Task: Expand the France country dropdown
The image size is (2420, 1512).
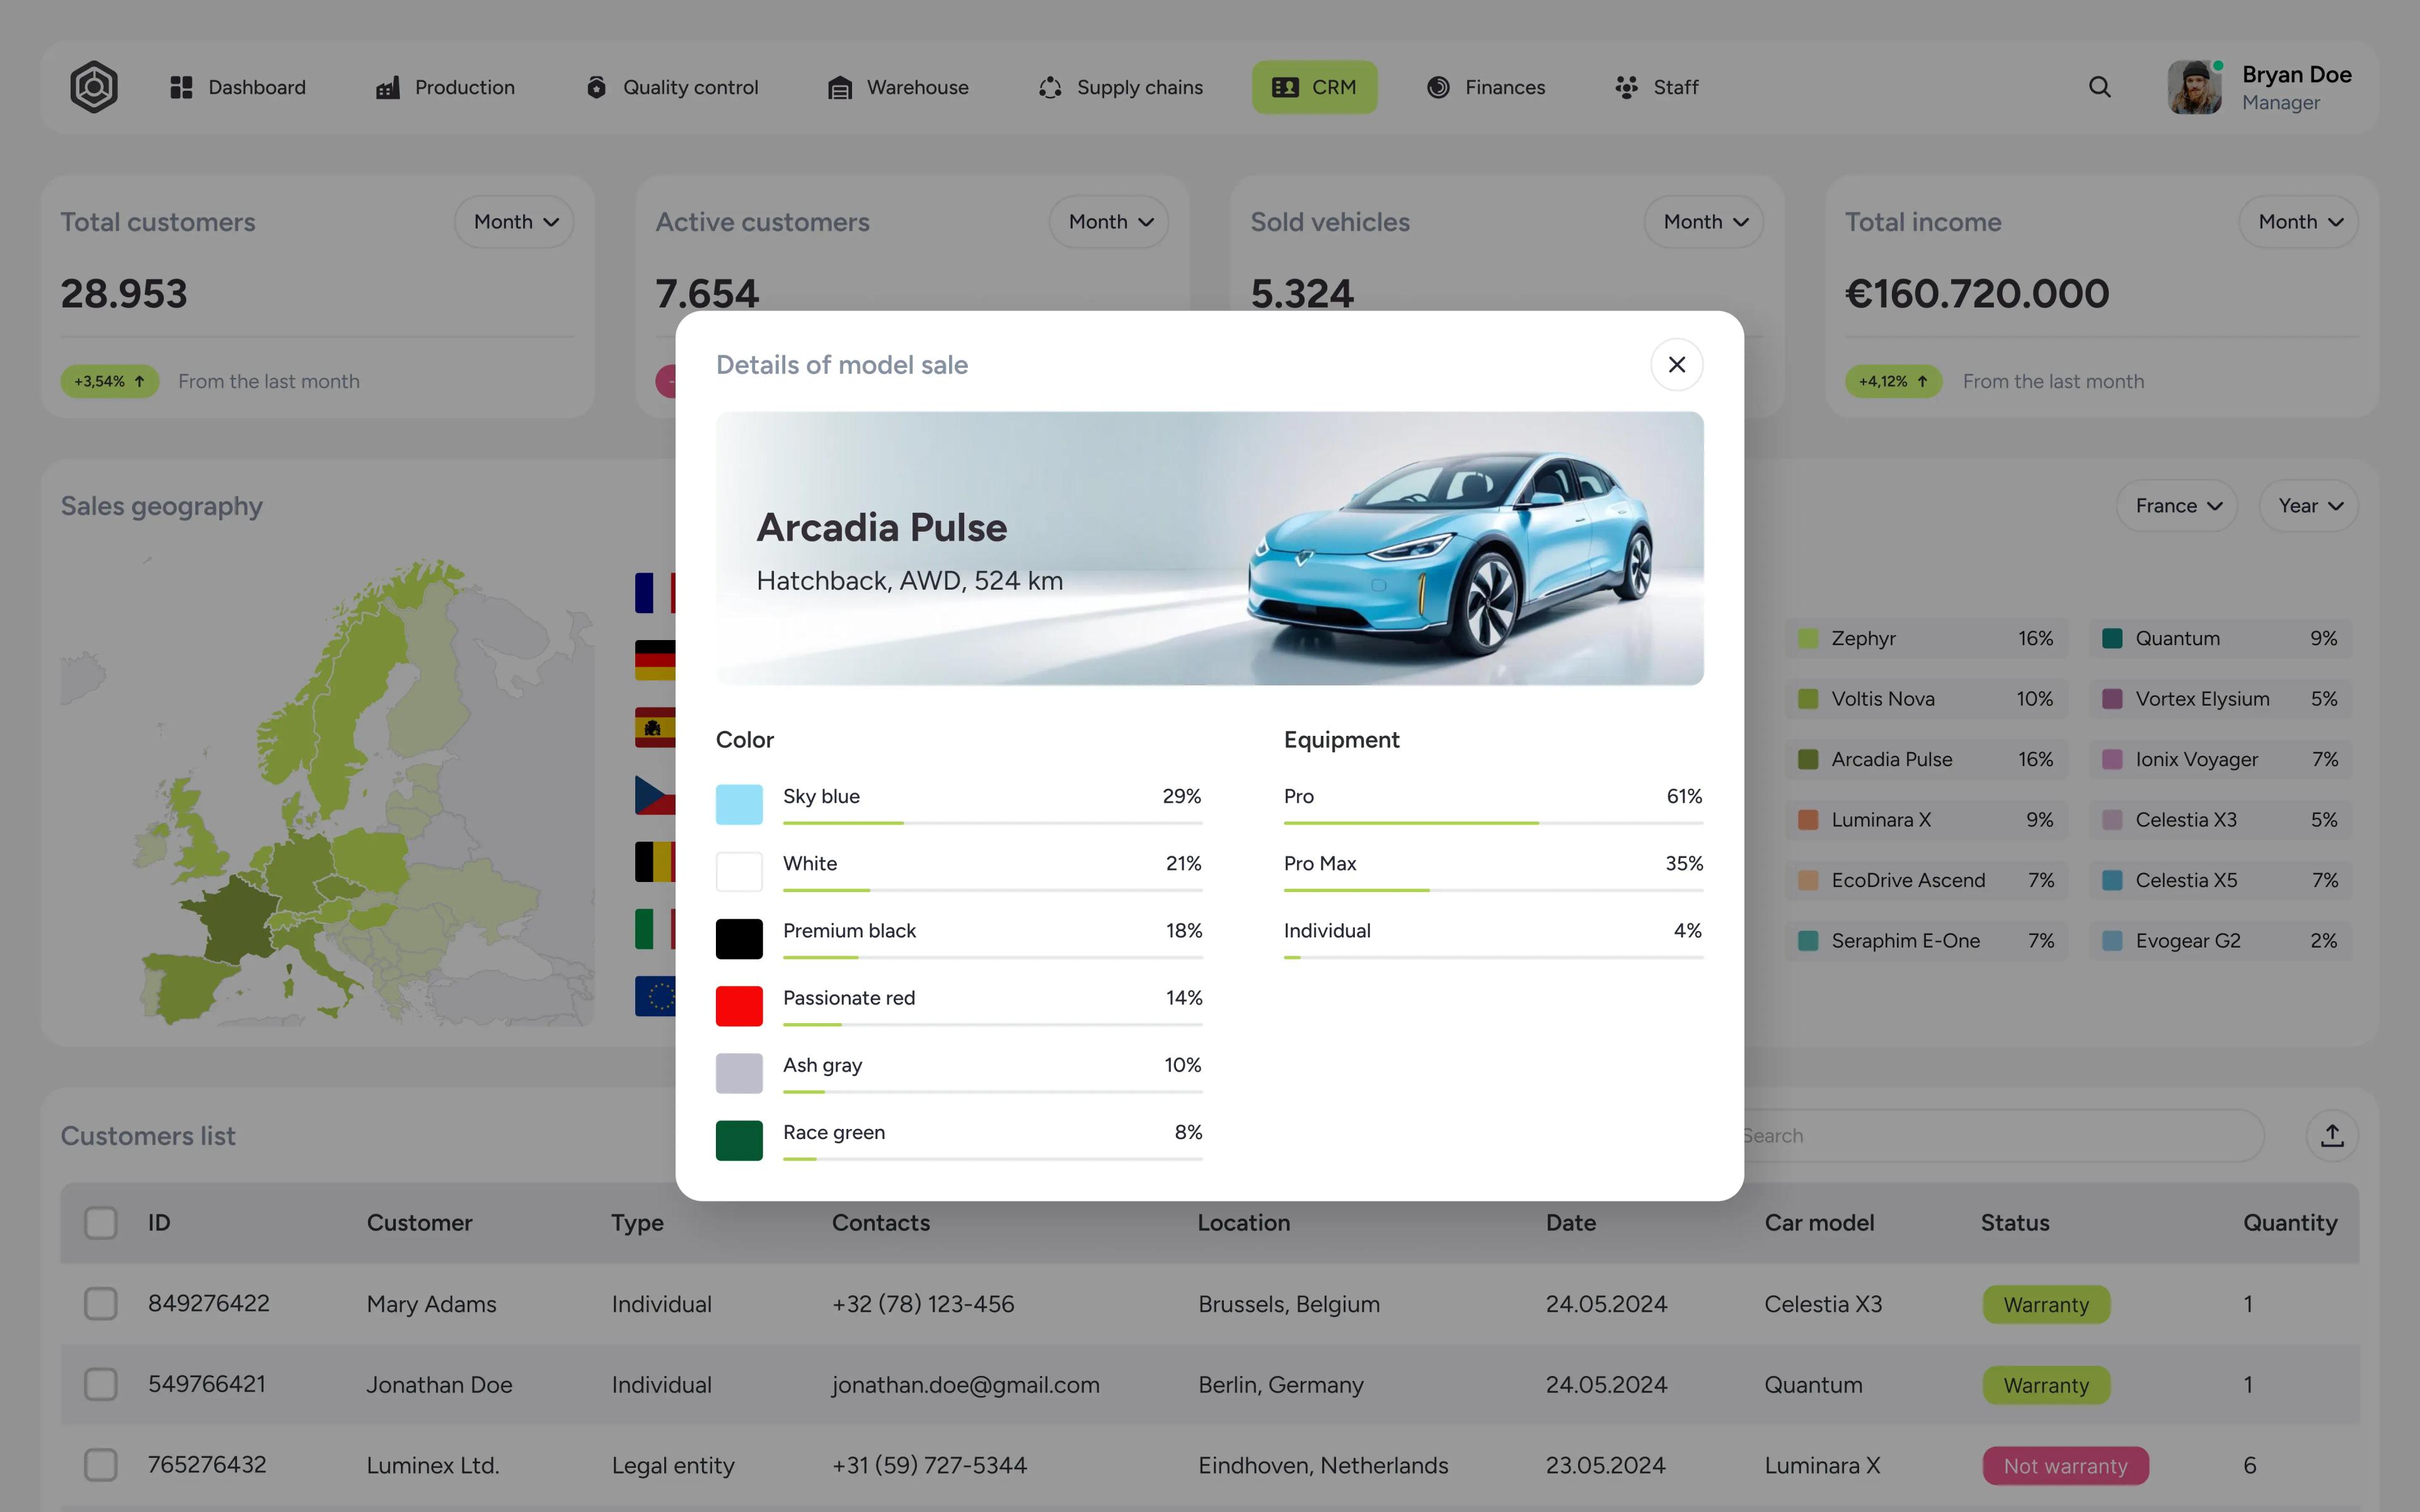Action: pyautogui.click(x=2177, y=506)
